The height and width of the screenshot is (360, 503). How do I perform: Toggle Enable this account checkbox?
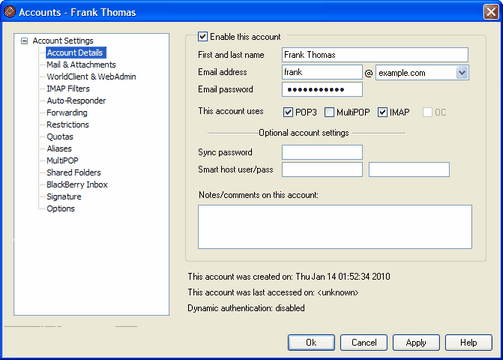(x=203, y=36)
